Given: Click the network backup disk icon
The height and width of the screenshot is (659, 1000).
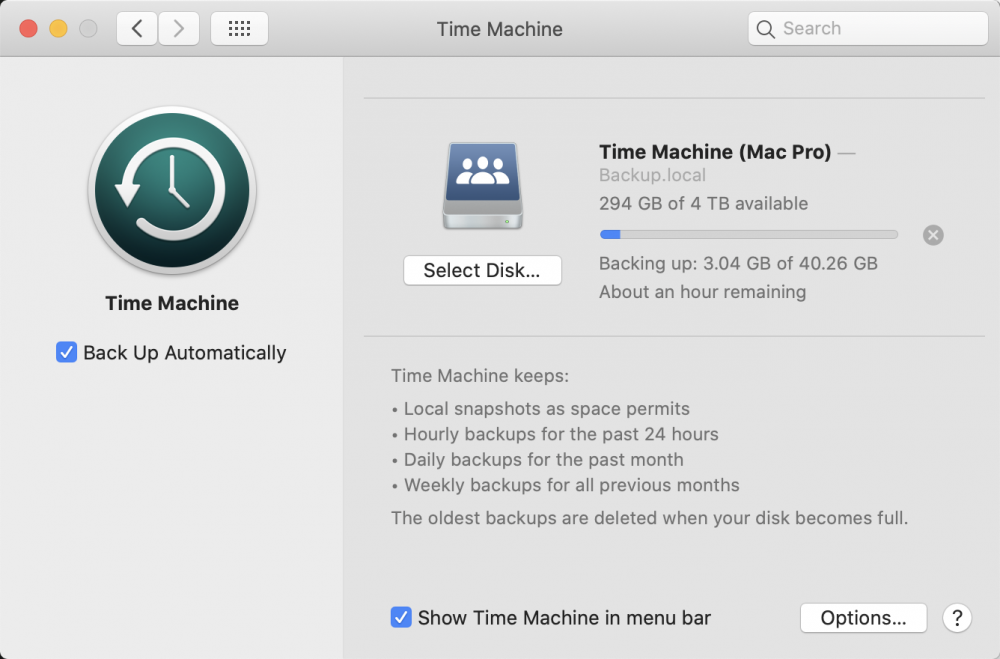Looking at the screenshot, I should [x=483, y=186].
